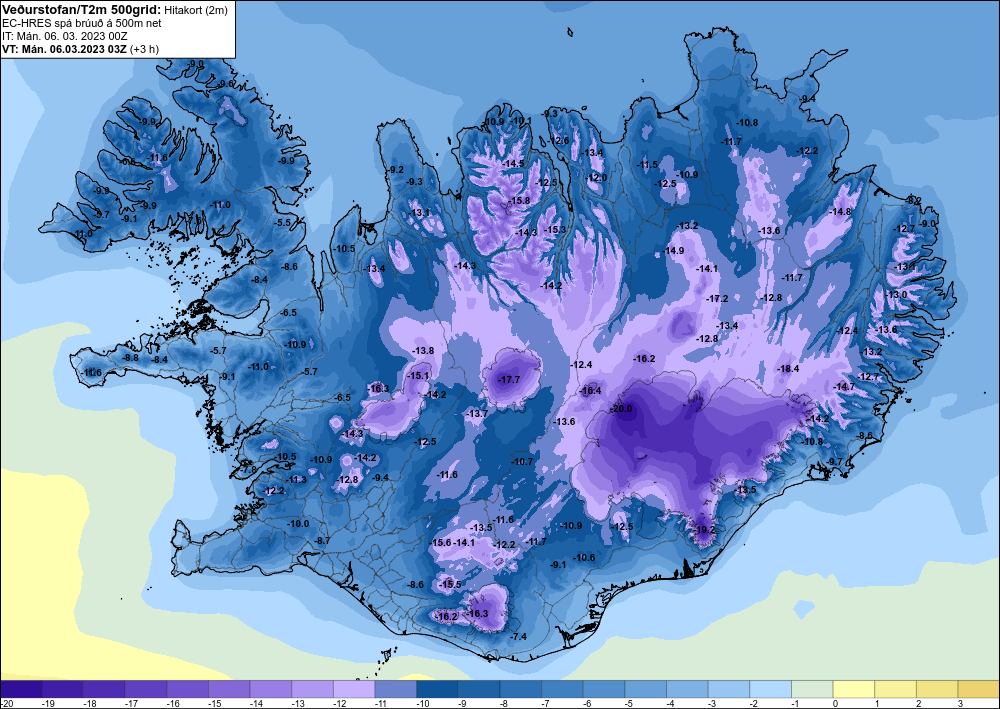1000x709 pixels.
Task: Select the -7.4 value near south coast
Action: click(x=519, y=636)
